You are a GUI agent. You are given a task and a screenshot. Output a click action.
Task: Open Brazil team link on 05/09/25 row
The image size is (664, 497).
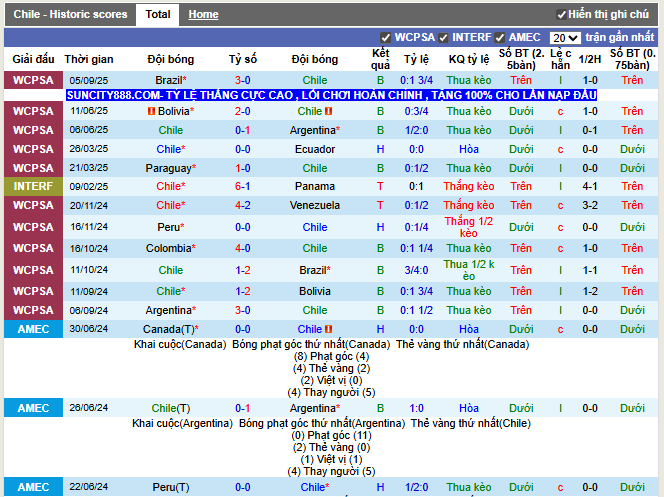click(171, 80)
